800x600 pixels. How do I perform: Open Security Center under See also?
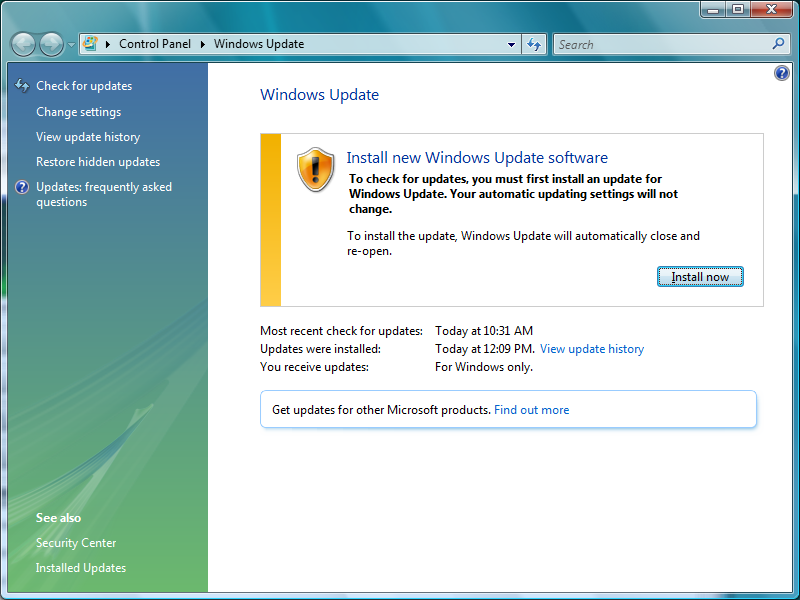point(76,543)
